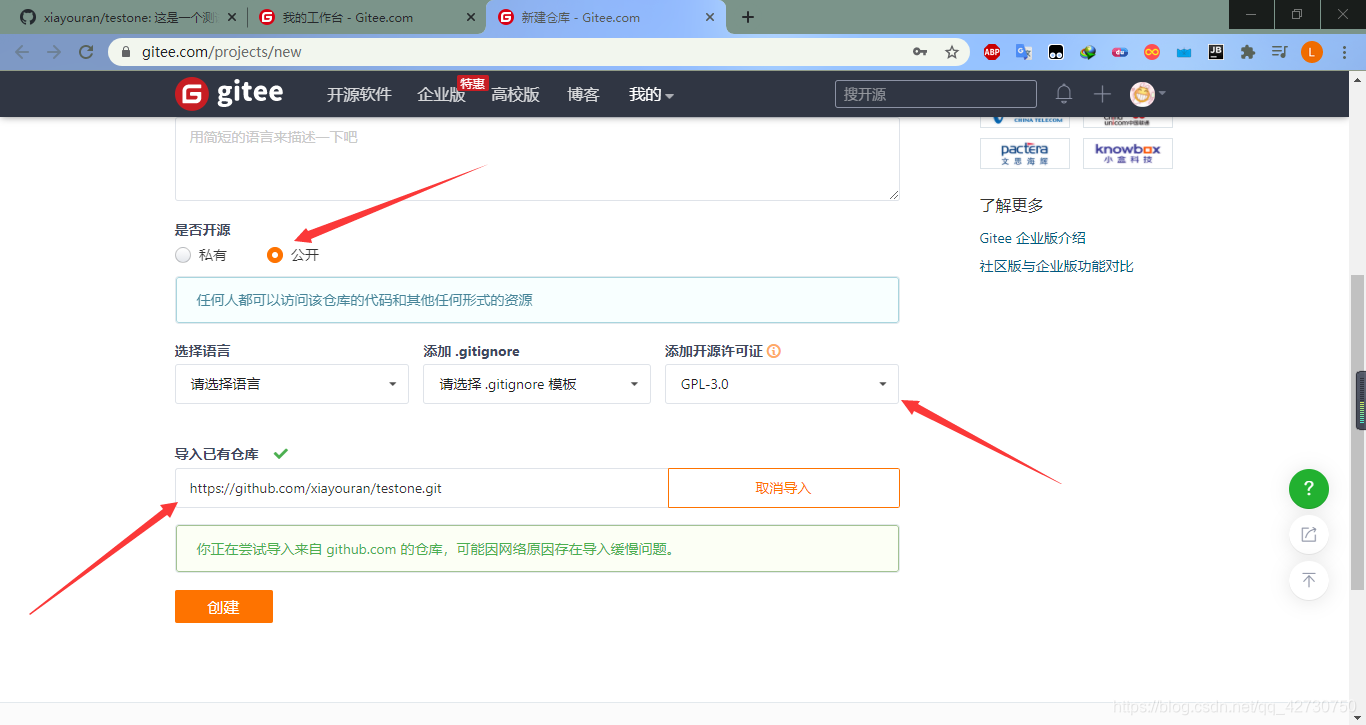The image size is (1366, 725).
Task: Click the license info icon
Action: coord(774,351)
